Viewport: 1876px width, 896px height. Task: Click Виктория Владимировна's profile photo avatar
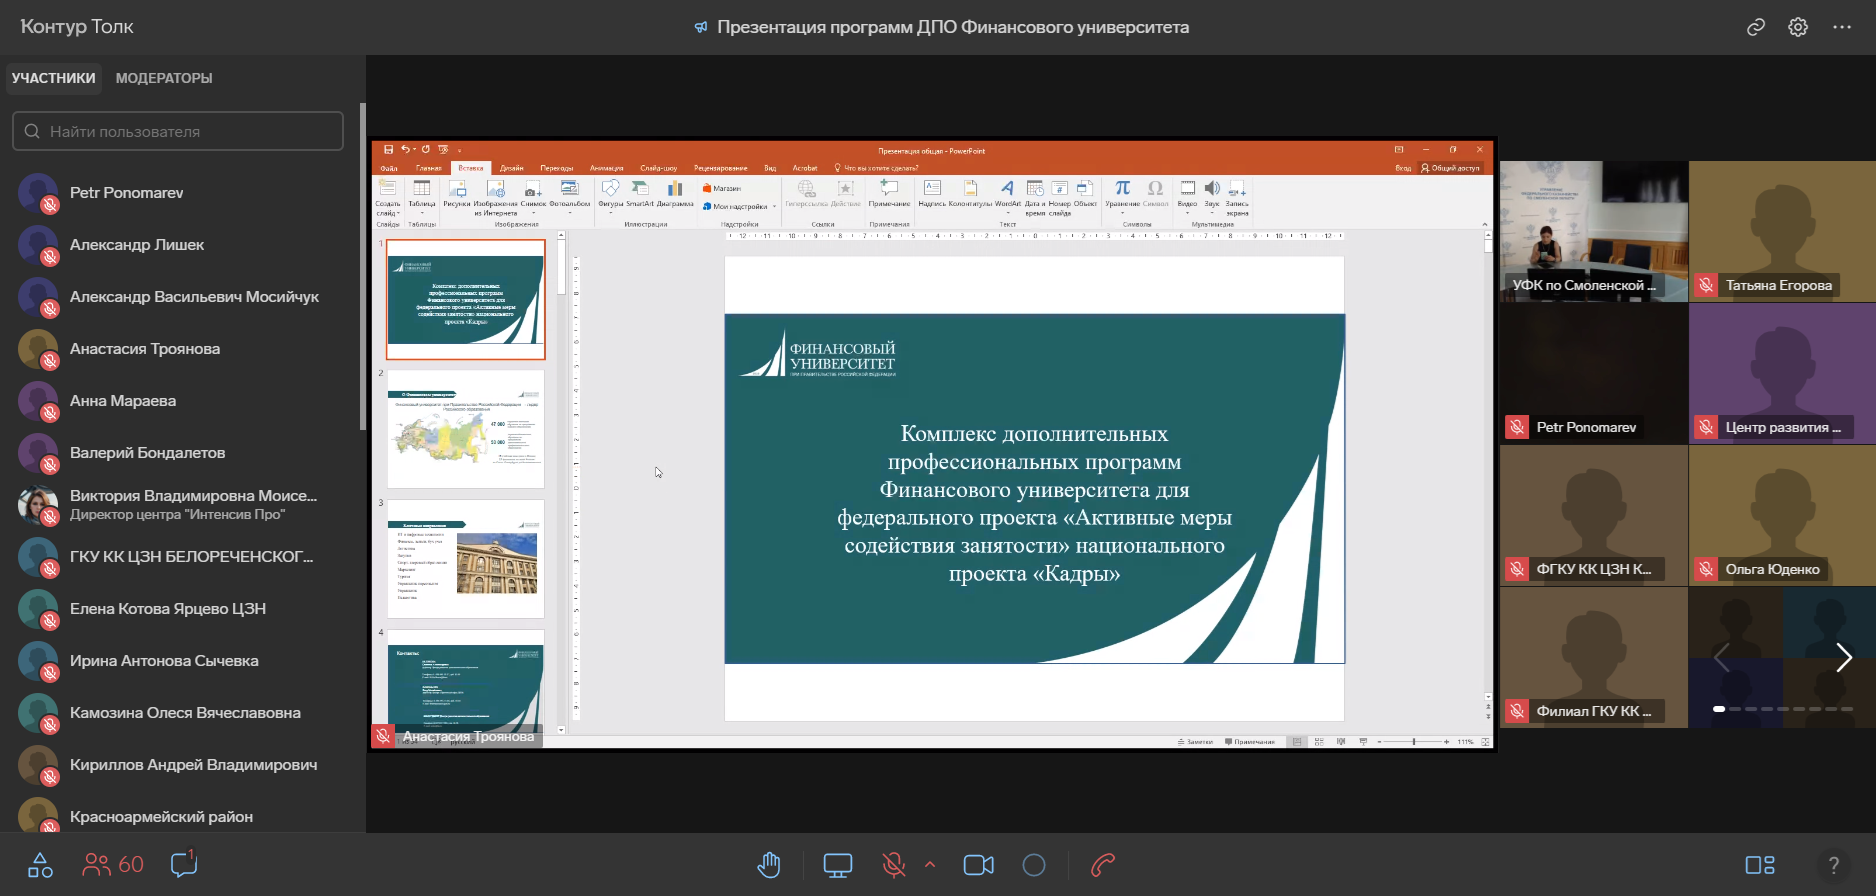(38, 505)
